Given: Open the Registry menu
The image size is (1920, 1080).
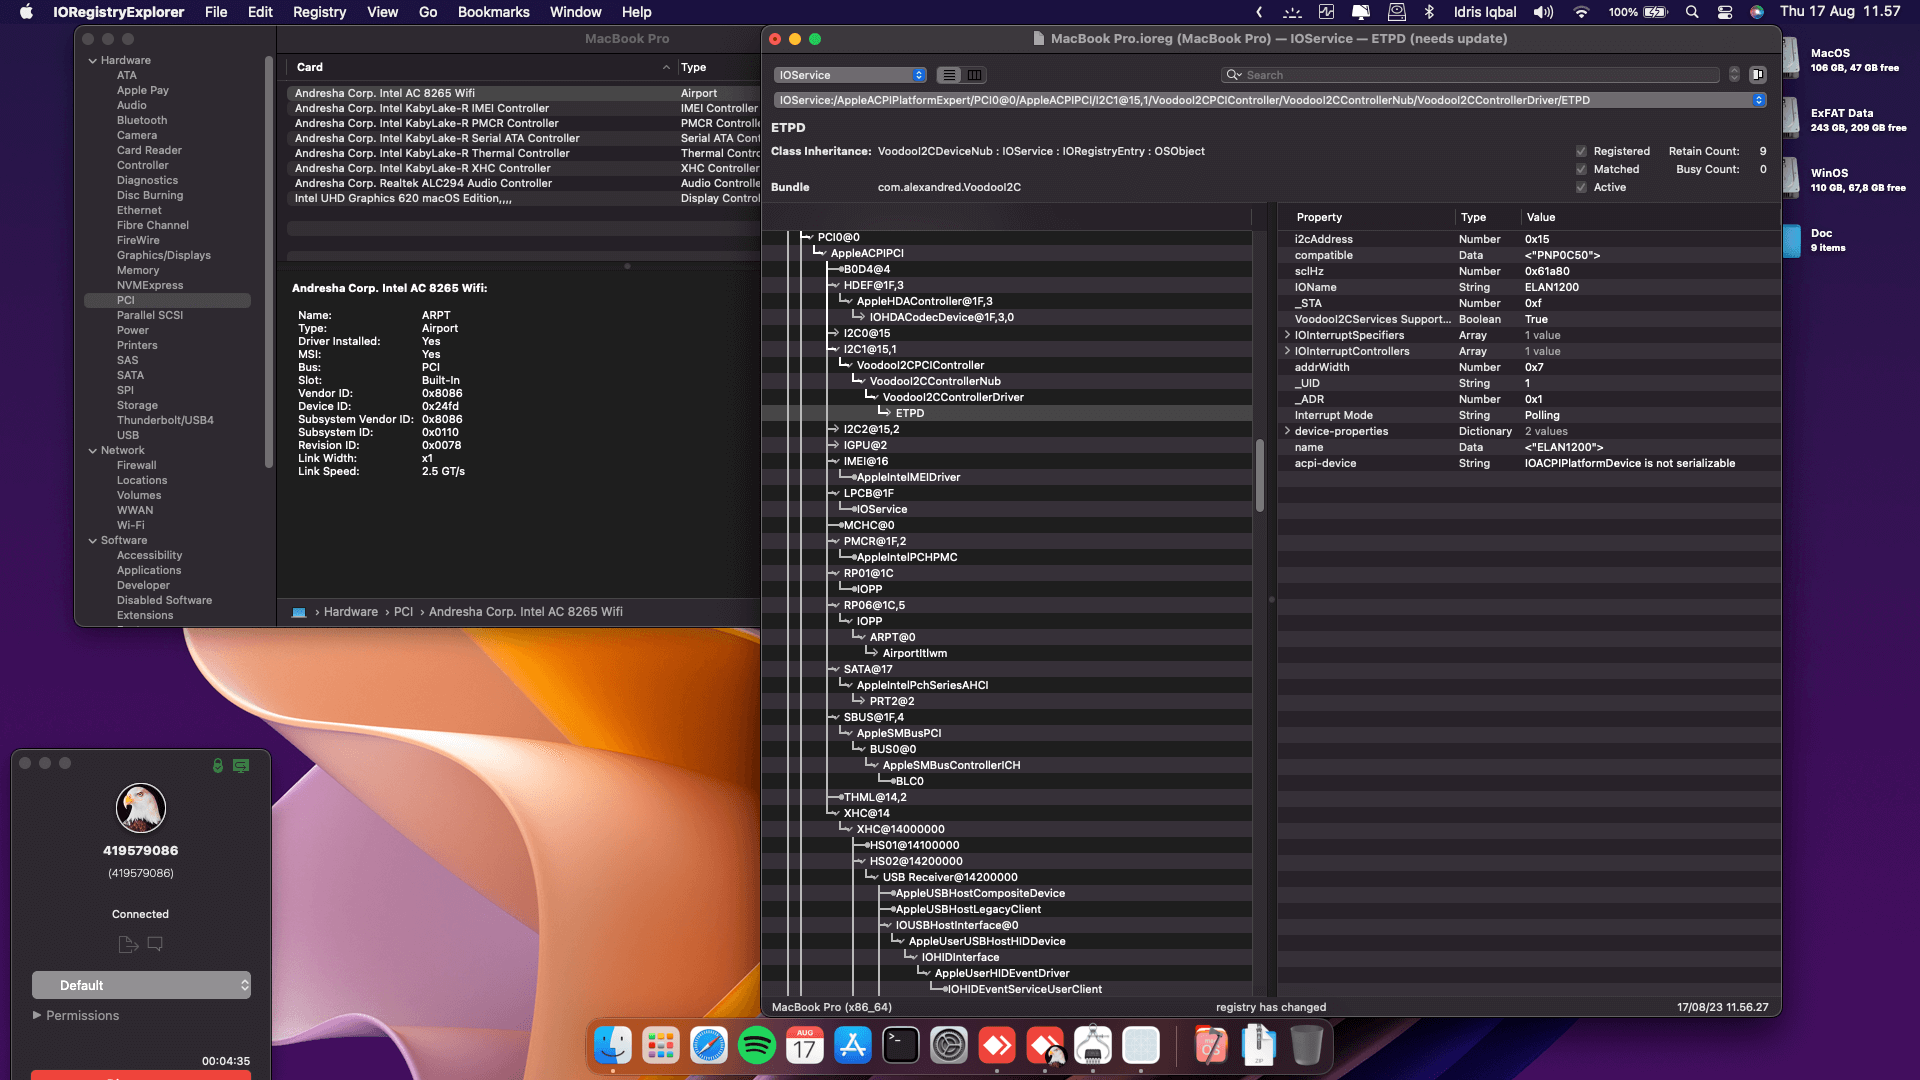Looking at the screenshot, I should click(x=319, y=12).
